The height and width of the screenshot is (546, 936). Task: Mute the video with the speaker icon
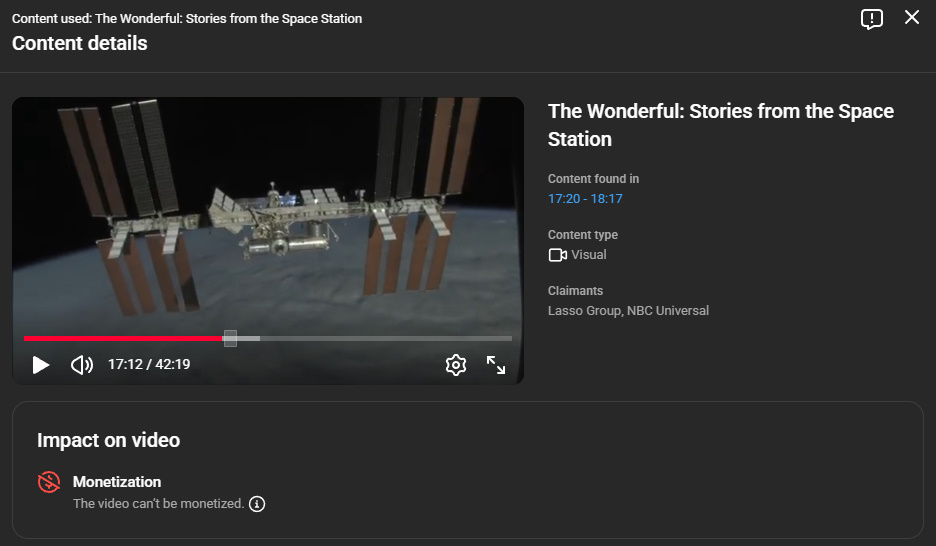coord(82,365)
